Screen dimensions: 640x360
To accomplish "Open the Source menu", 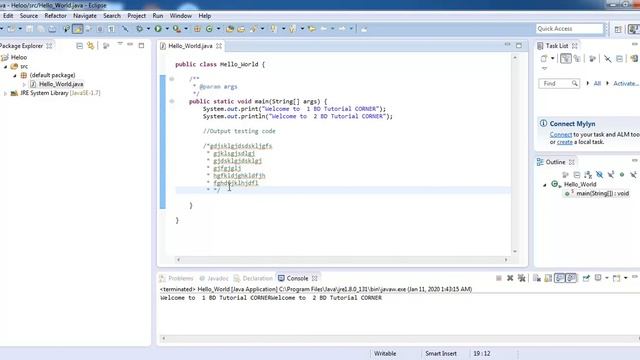I will click(x=29, y=16).
